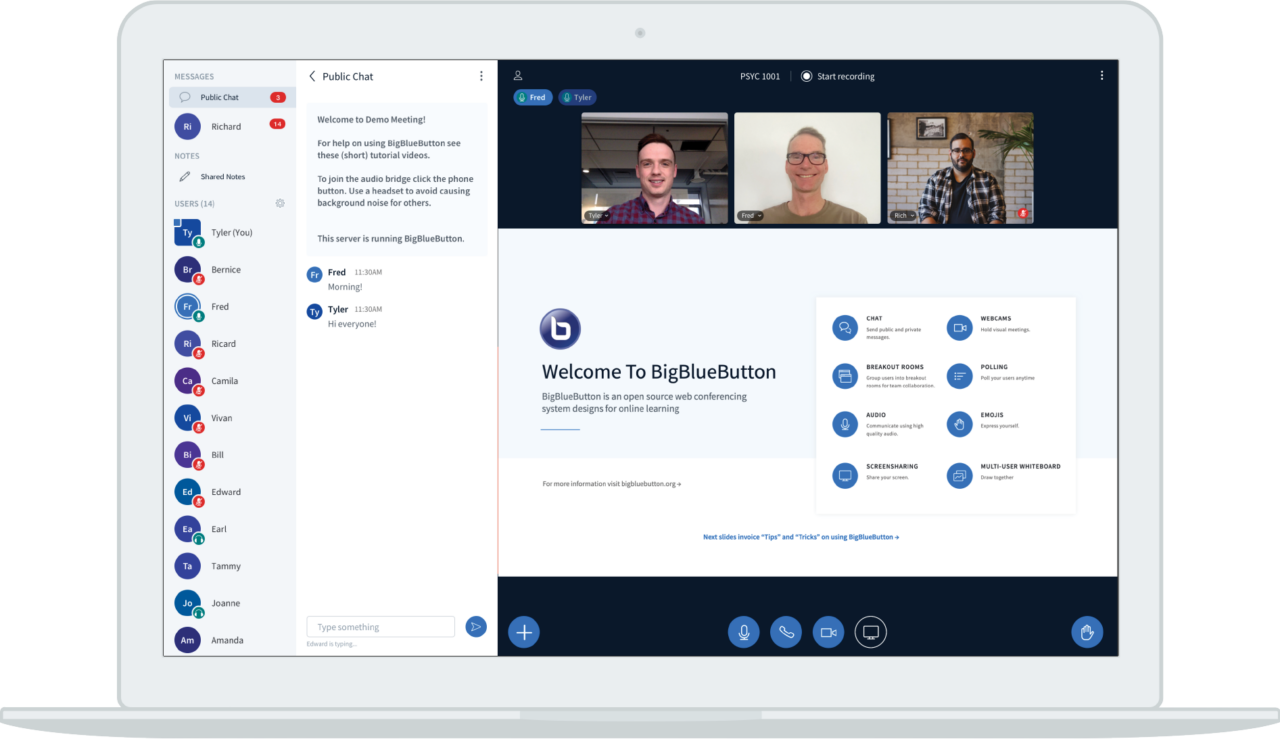Open the options menu at top right
Viewport: 1280px width, 739px height.
[1102, 75]
